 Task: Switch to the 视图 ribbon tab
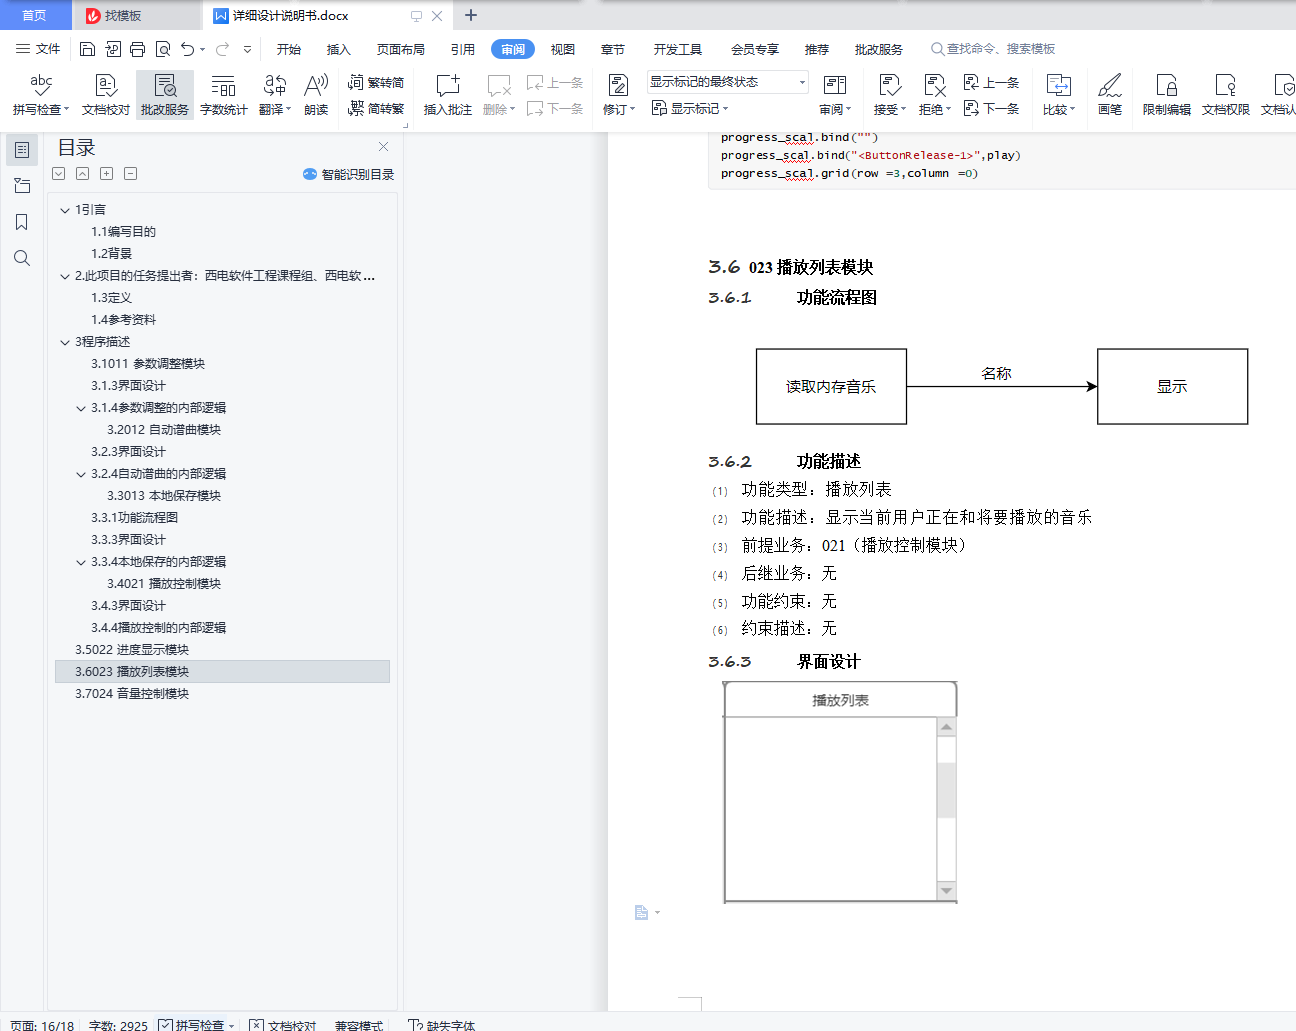[x=563, y=49]
